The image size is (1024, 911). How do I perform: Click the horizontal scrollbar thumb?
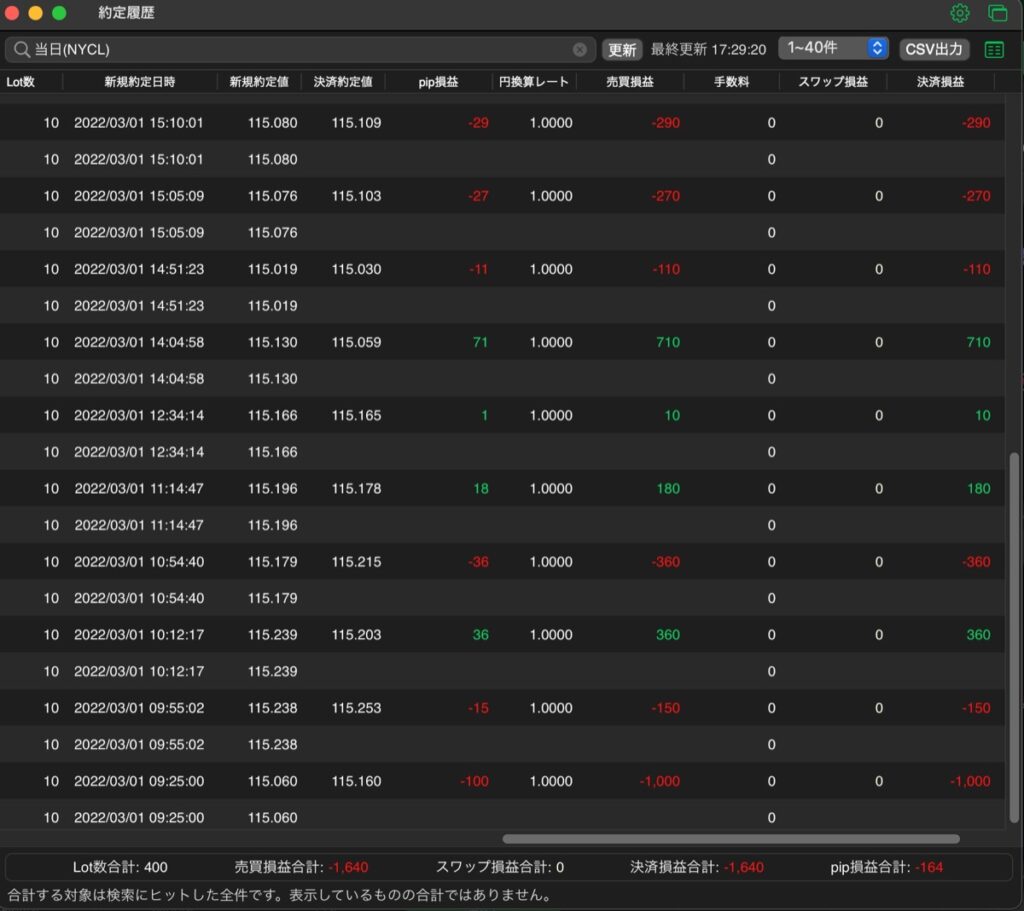pos(731,839)
